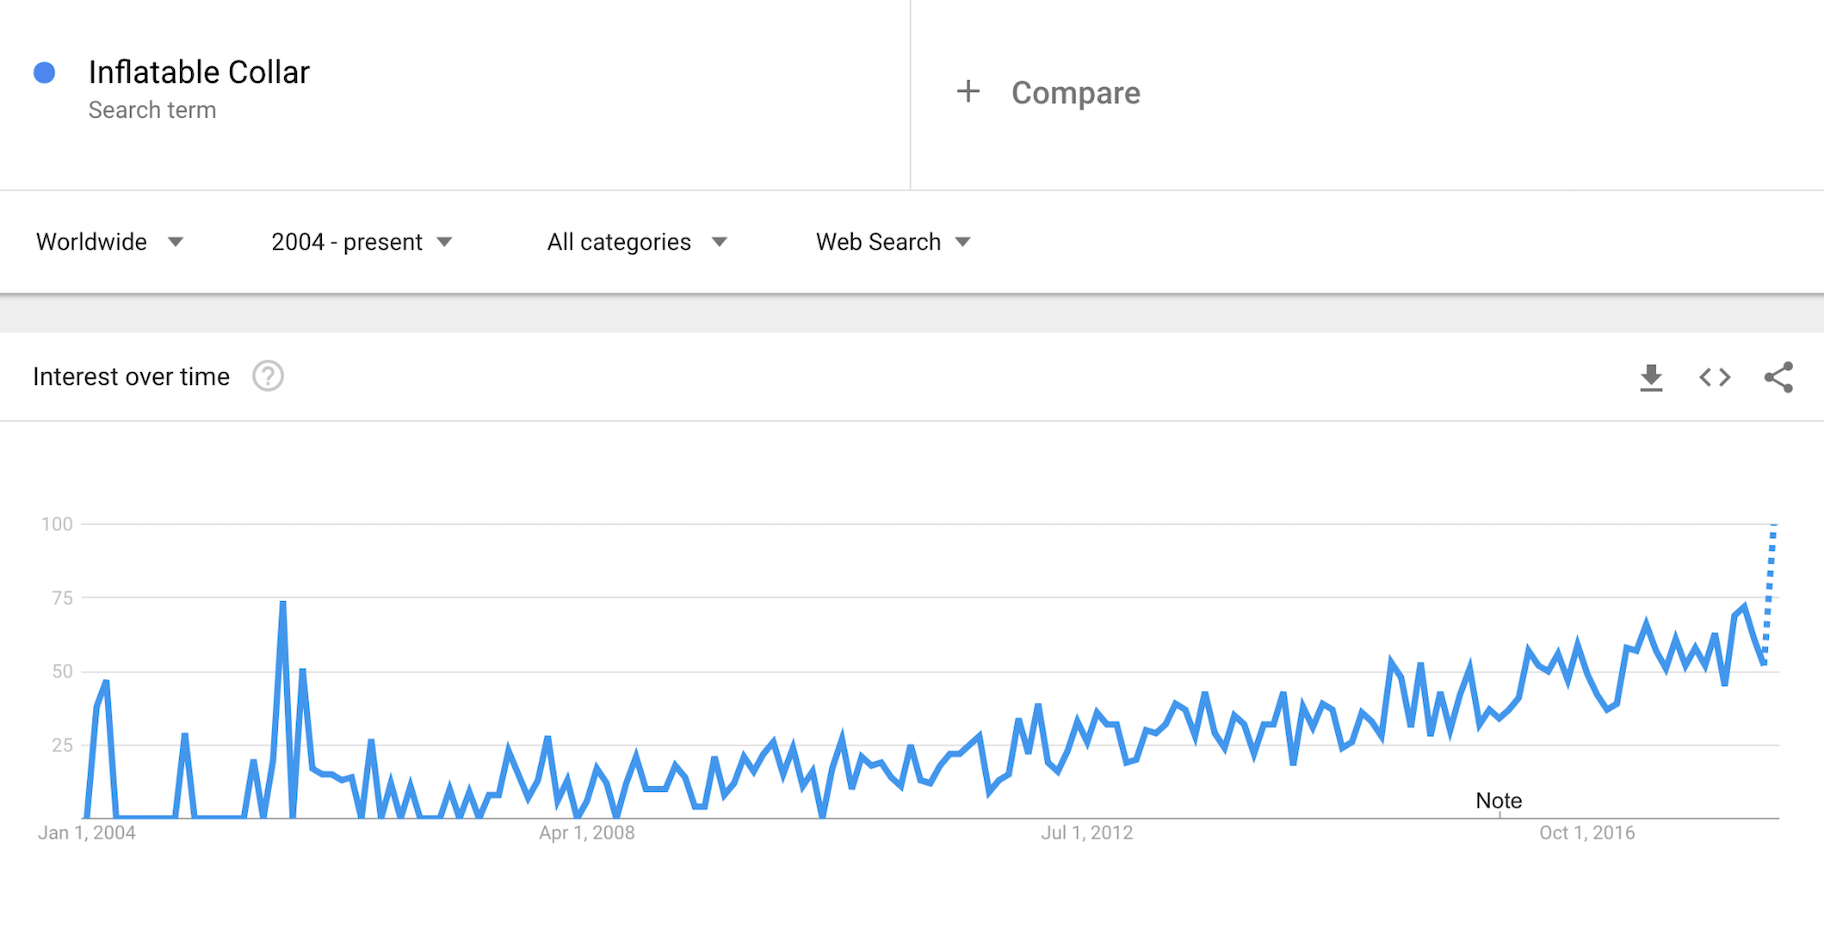The image size is (1824, 952).
Task: Download the interest over time data
Action: click(1651, 377)
